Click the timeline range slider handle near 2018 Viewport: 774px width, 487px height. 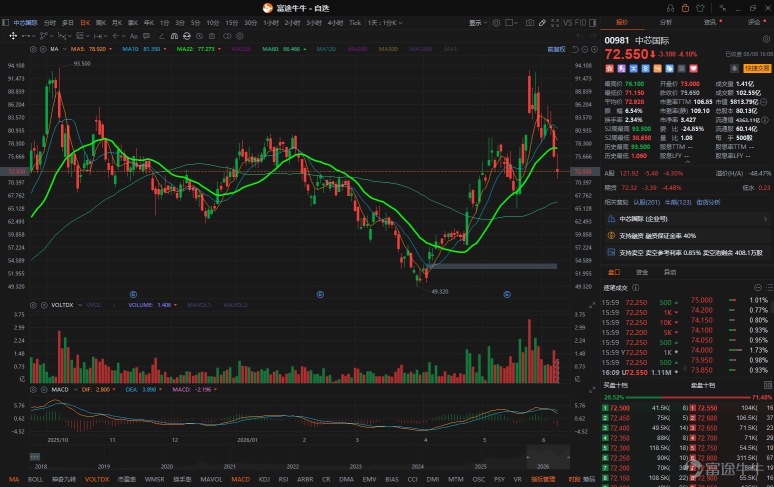click(x=35, y=457)
